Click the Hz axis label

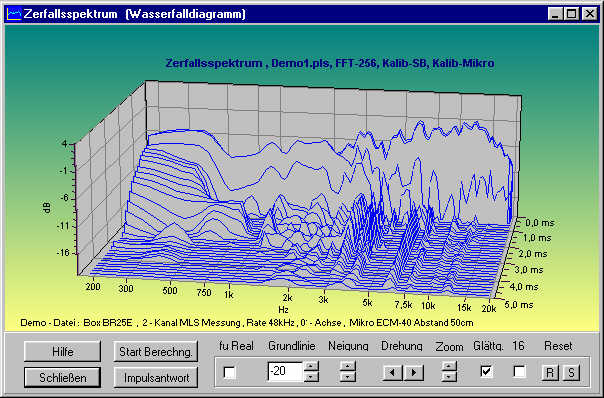[284, 309]
